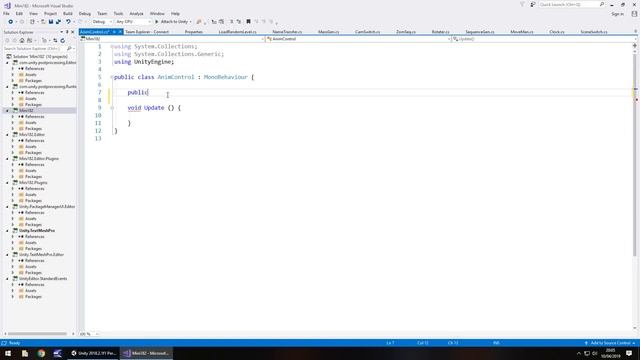Collapse the UnityEditor.StandardEvents project node
This screenshot has width=640, height=360.
pyautogui.click(x=7, y=279)
